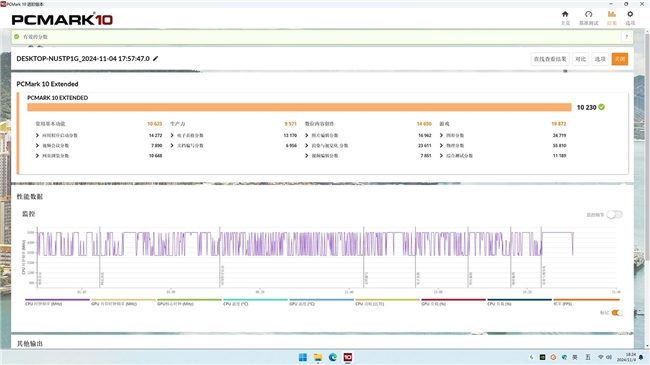Select the GPU temperature (°C) legend

(321, 302)
